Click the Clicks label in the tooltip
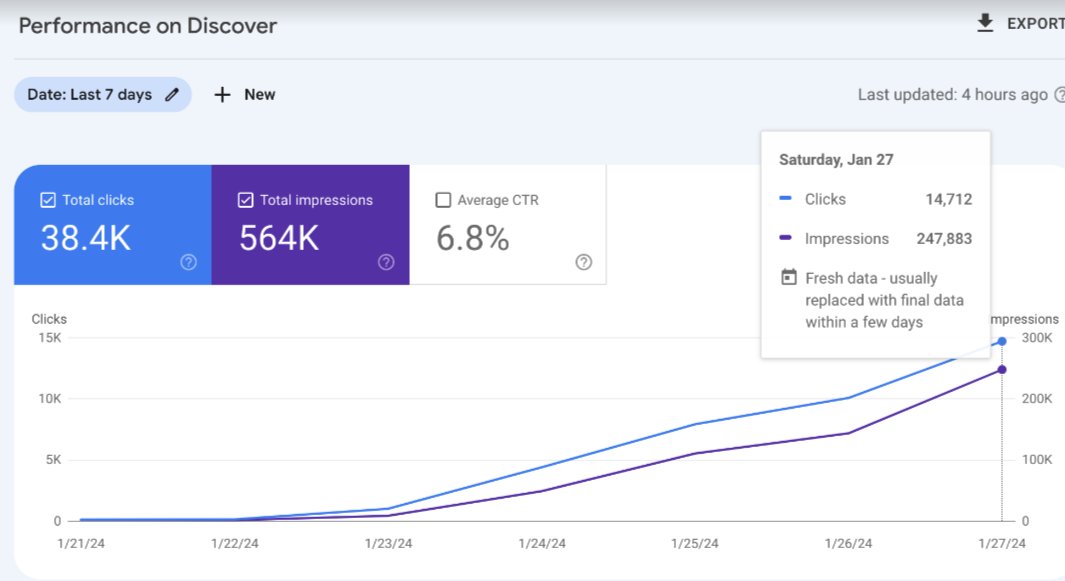This screenshot has height=581, width=1065. click(825, 198)
